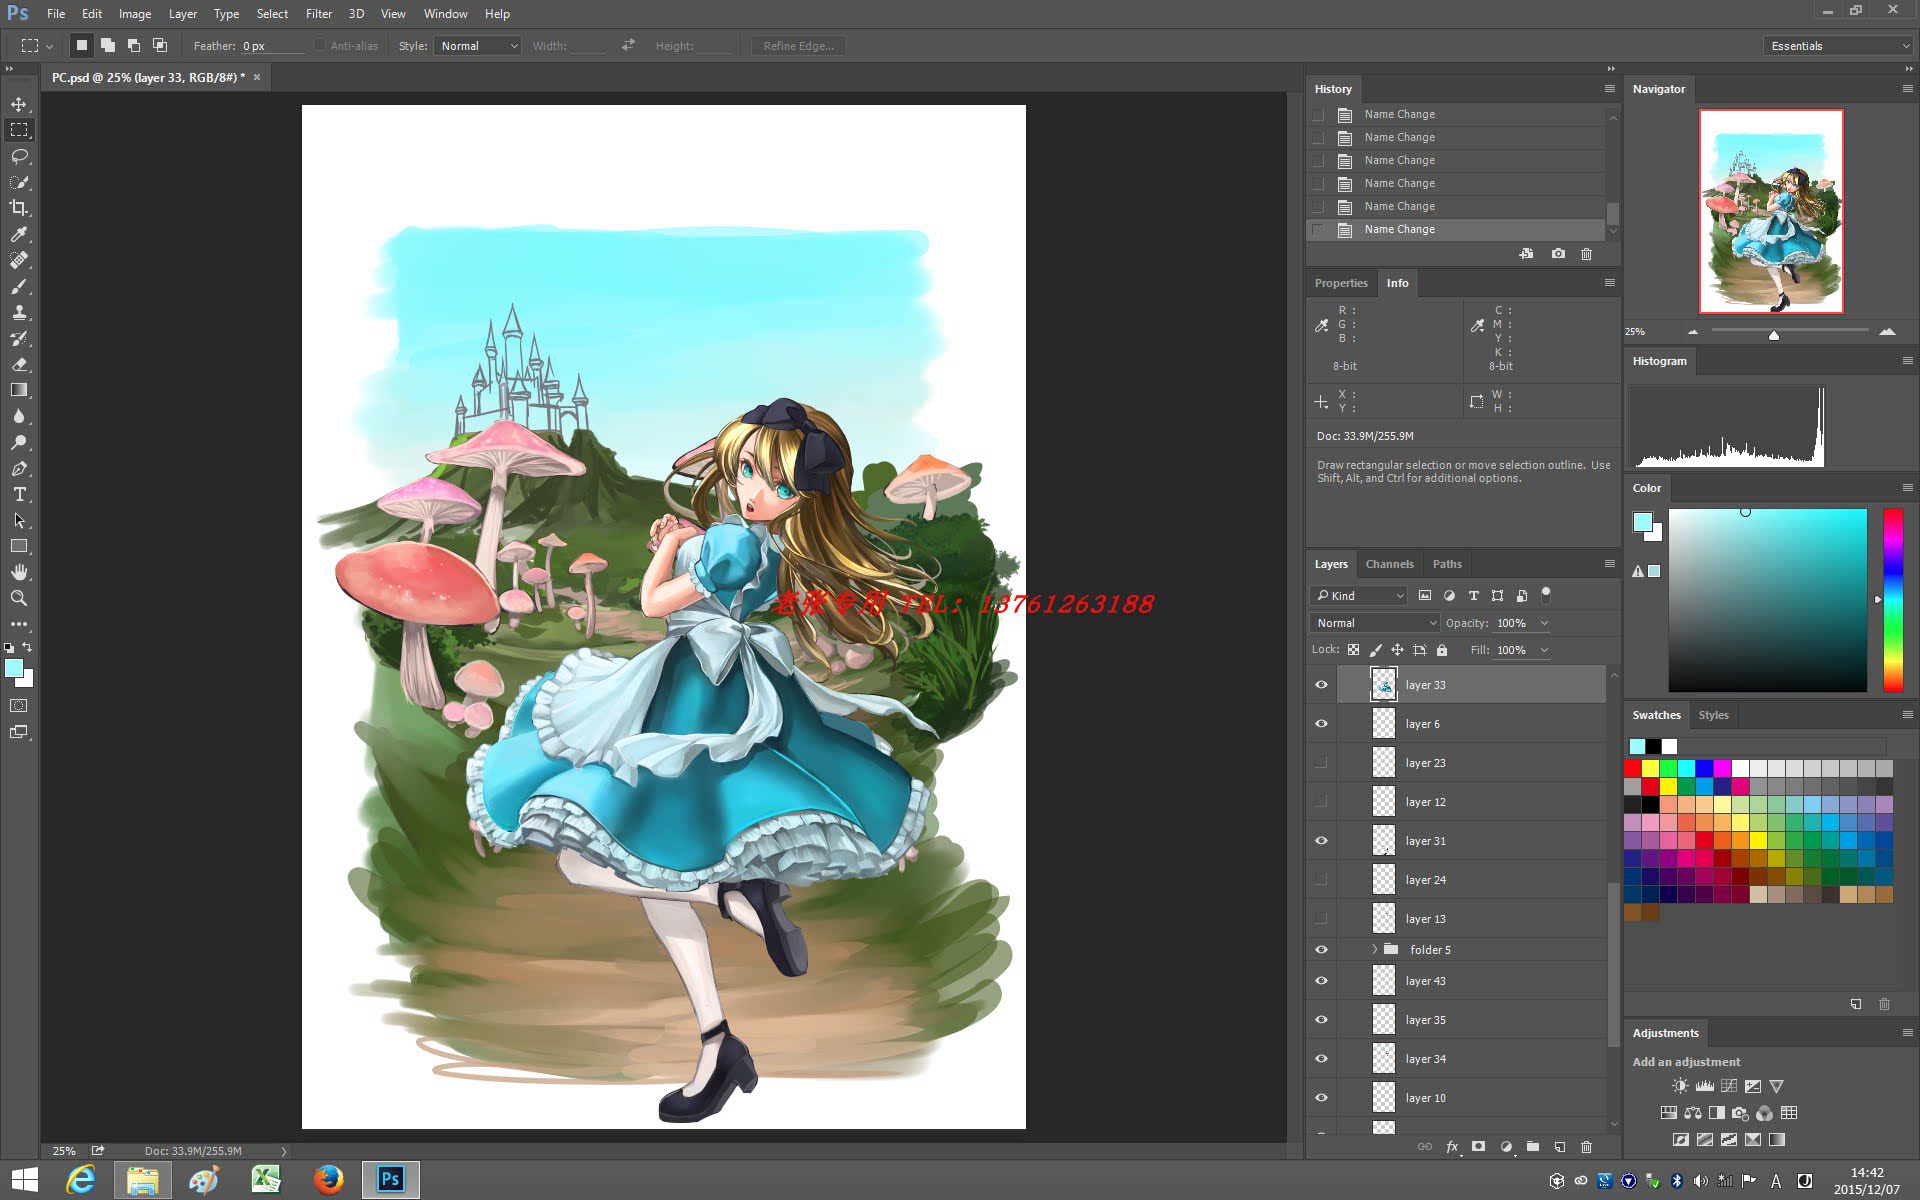Hide layer 43 visibility eye
Image resolution: width=1920 pixels, height=1200 pixels.
[1321, 981]
